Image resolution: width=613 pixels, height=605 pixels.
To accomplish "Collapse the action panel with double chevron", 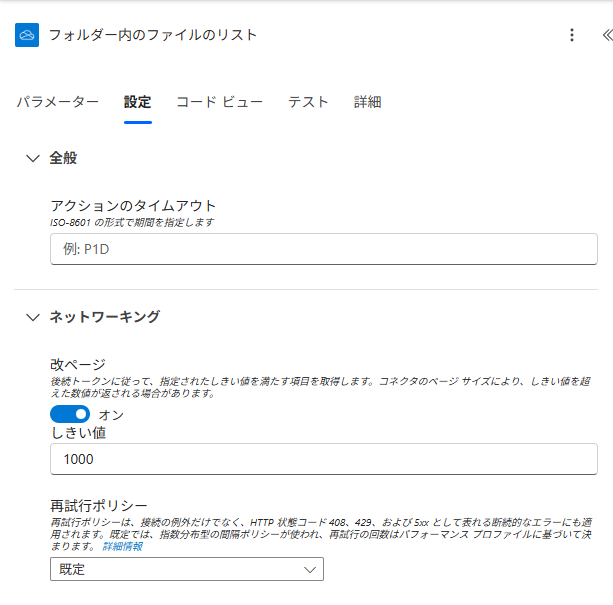I will click(606, 35).
